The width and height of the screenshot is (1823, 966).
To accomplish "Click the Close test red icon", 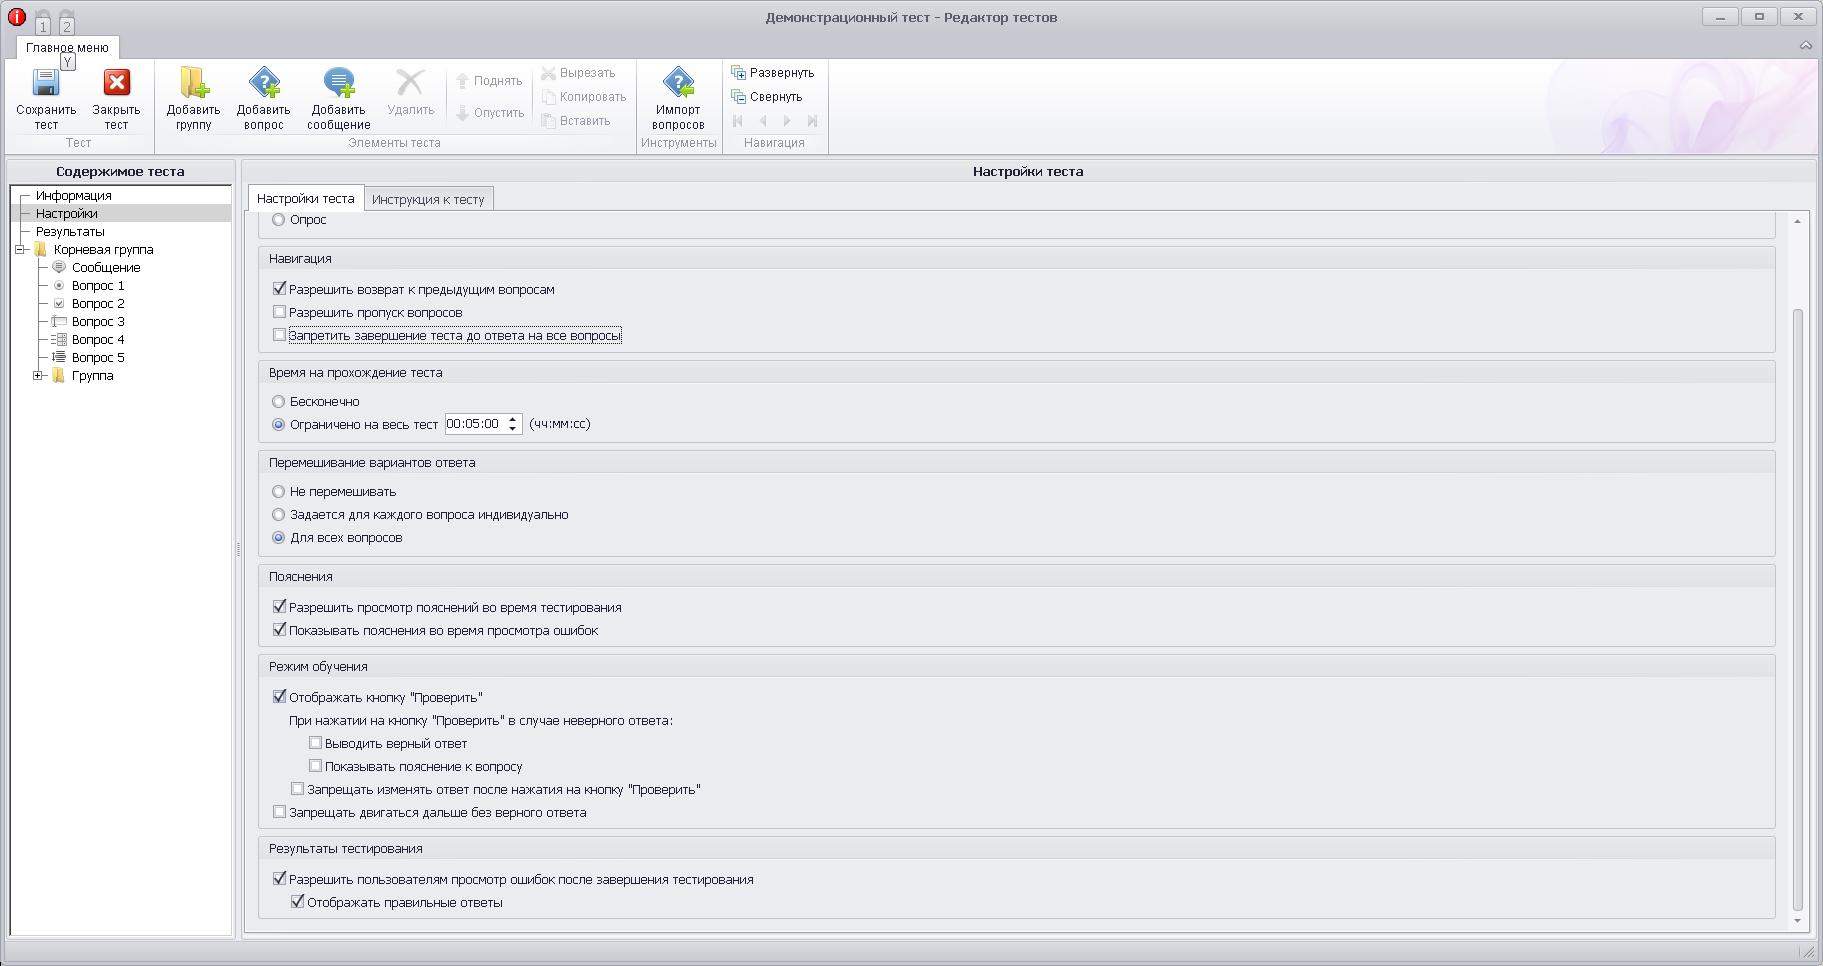I will click(x=117, y=84).
